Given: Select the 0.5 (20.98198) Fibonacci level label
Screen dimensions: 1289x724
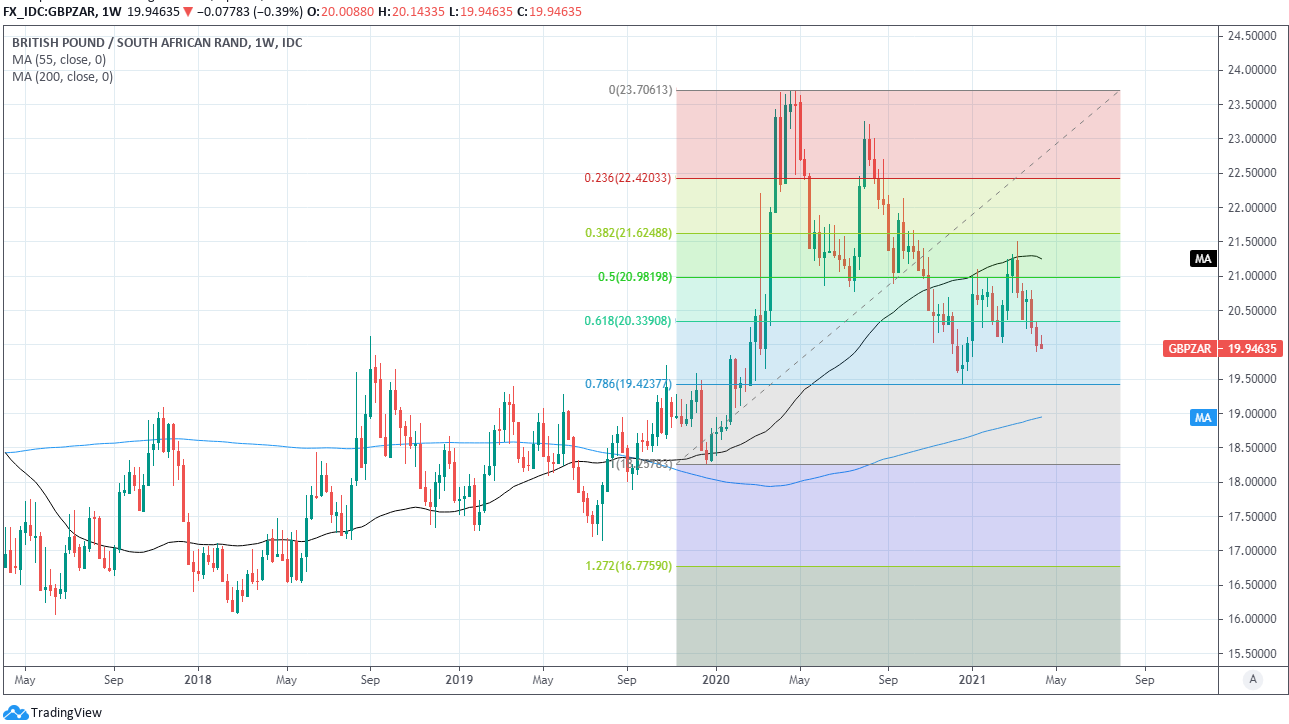Looking at the screenshot, I should pos(634,277).
